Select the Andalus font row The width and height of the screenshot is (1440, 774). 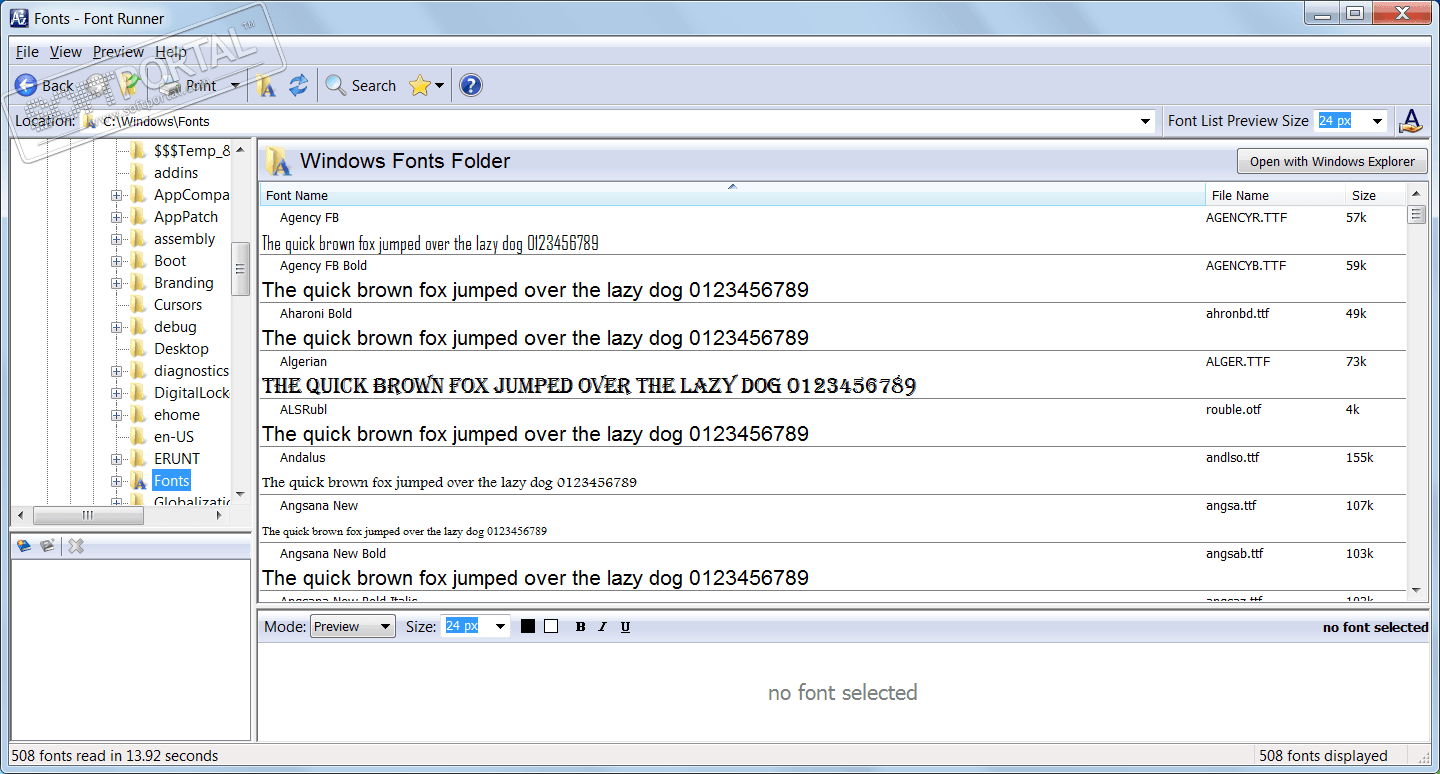click(832, 470)
